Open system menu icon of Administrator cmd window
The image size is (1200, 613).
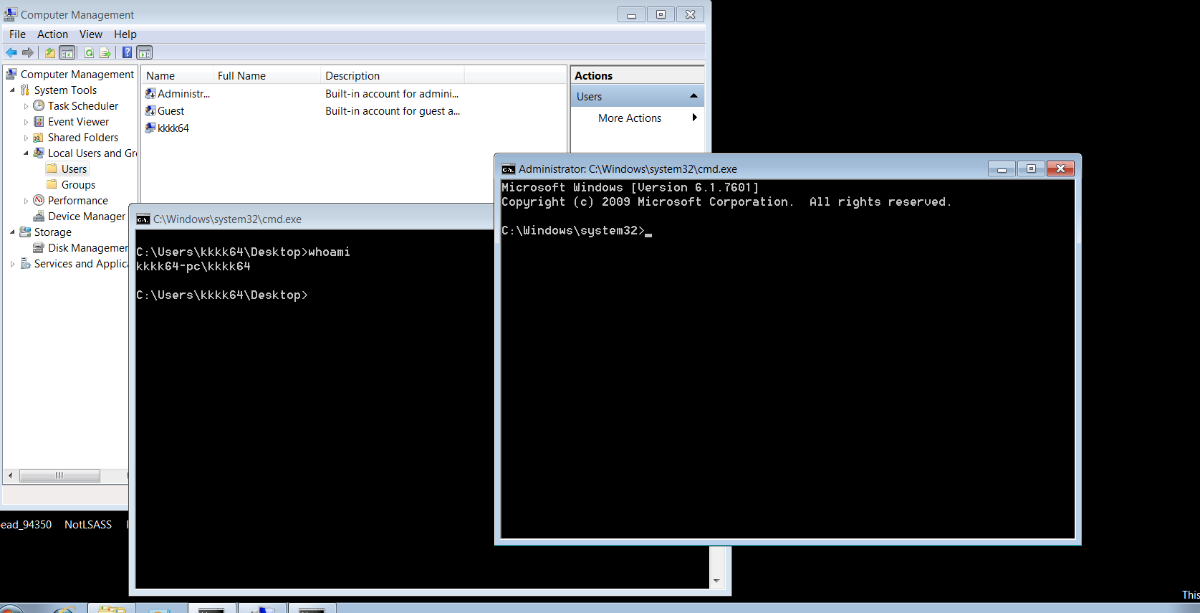508,169
